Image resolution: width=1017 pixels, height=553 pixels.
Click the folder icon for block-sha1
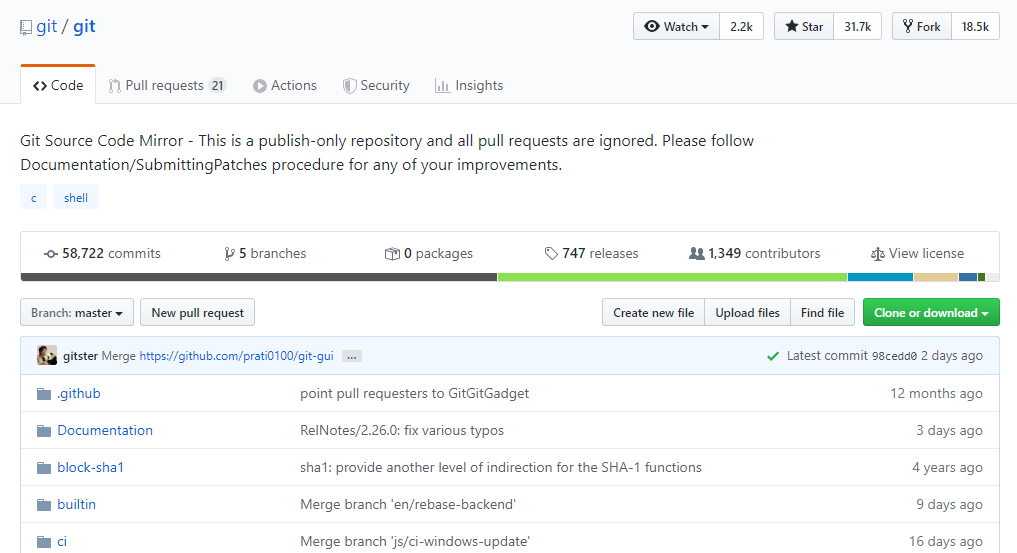pos(44,468)
